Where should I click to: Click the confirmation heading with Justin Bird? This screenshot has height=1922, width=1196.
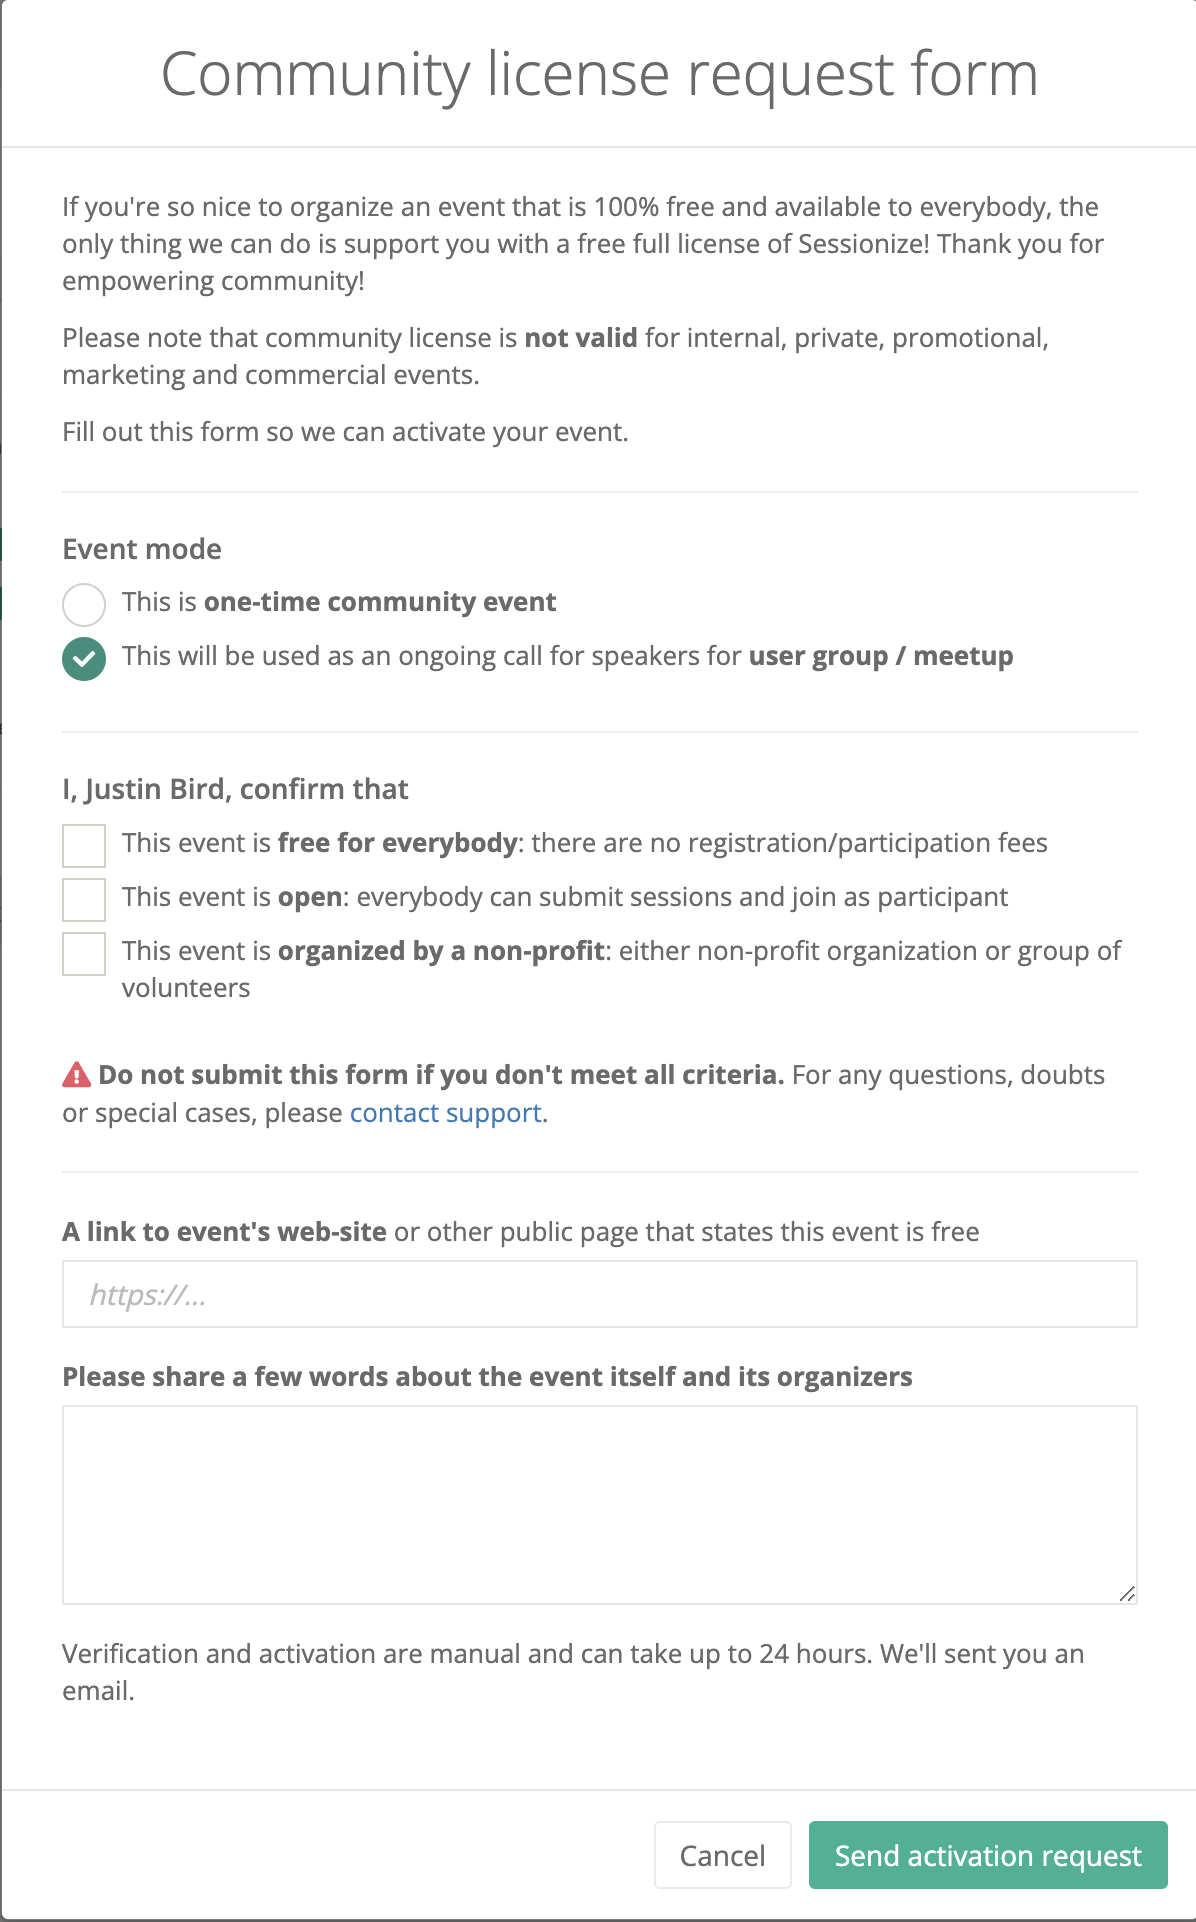[x=235, y=789]
